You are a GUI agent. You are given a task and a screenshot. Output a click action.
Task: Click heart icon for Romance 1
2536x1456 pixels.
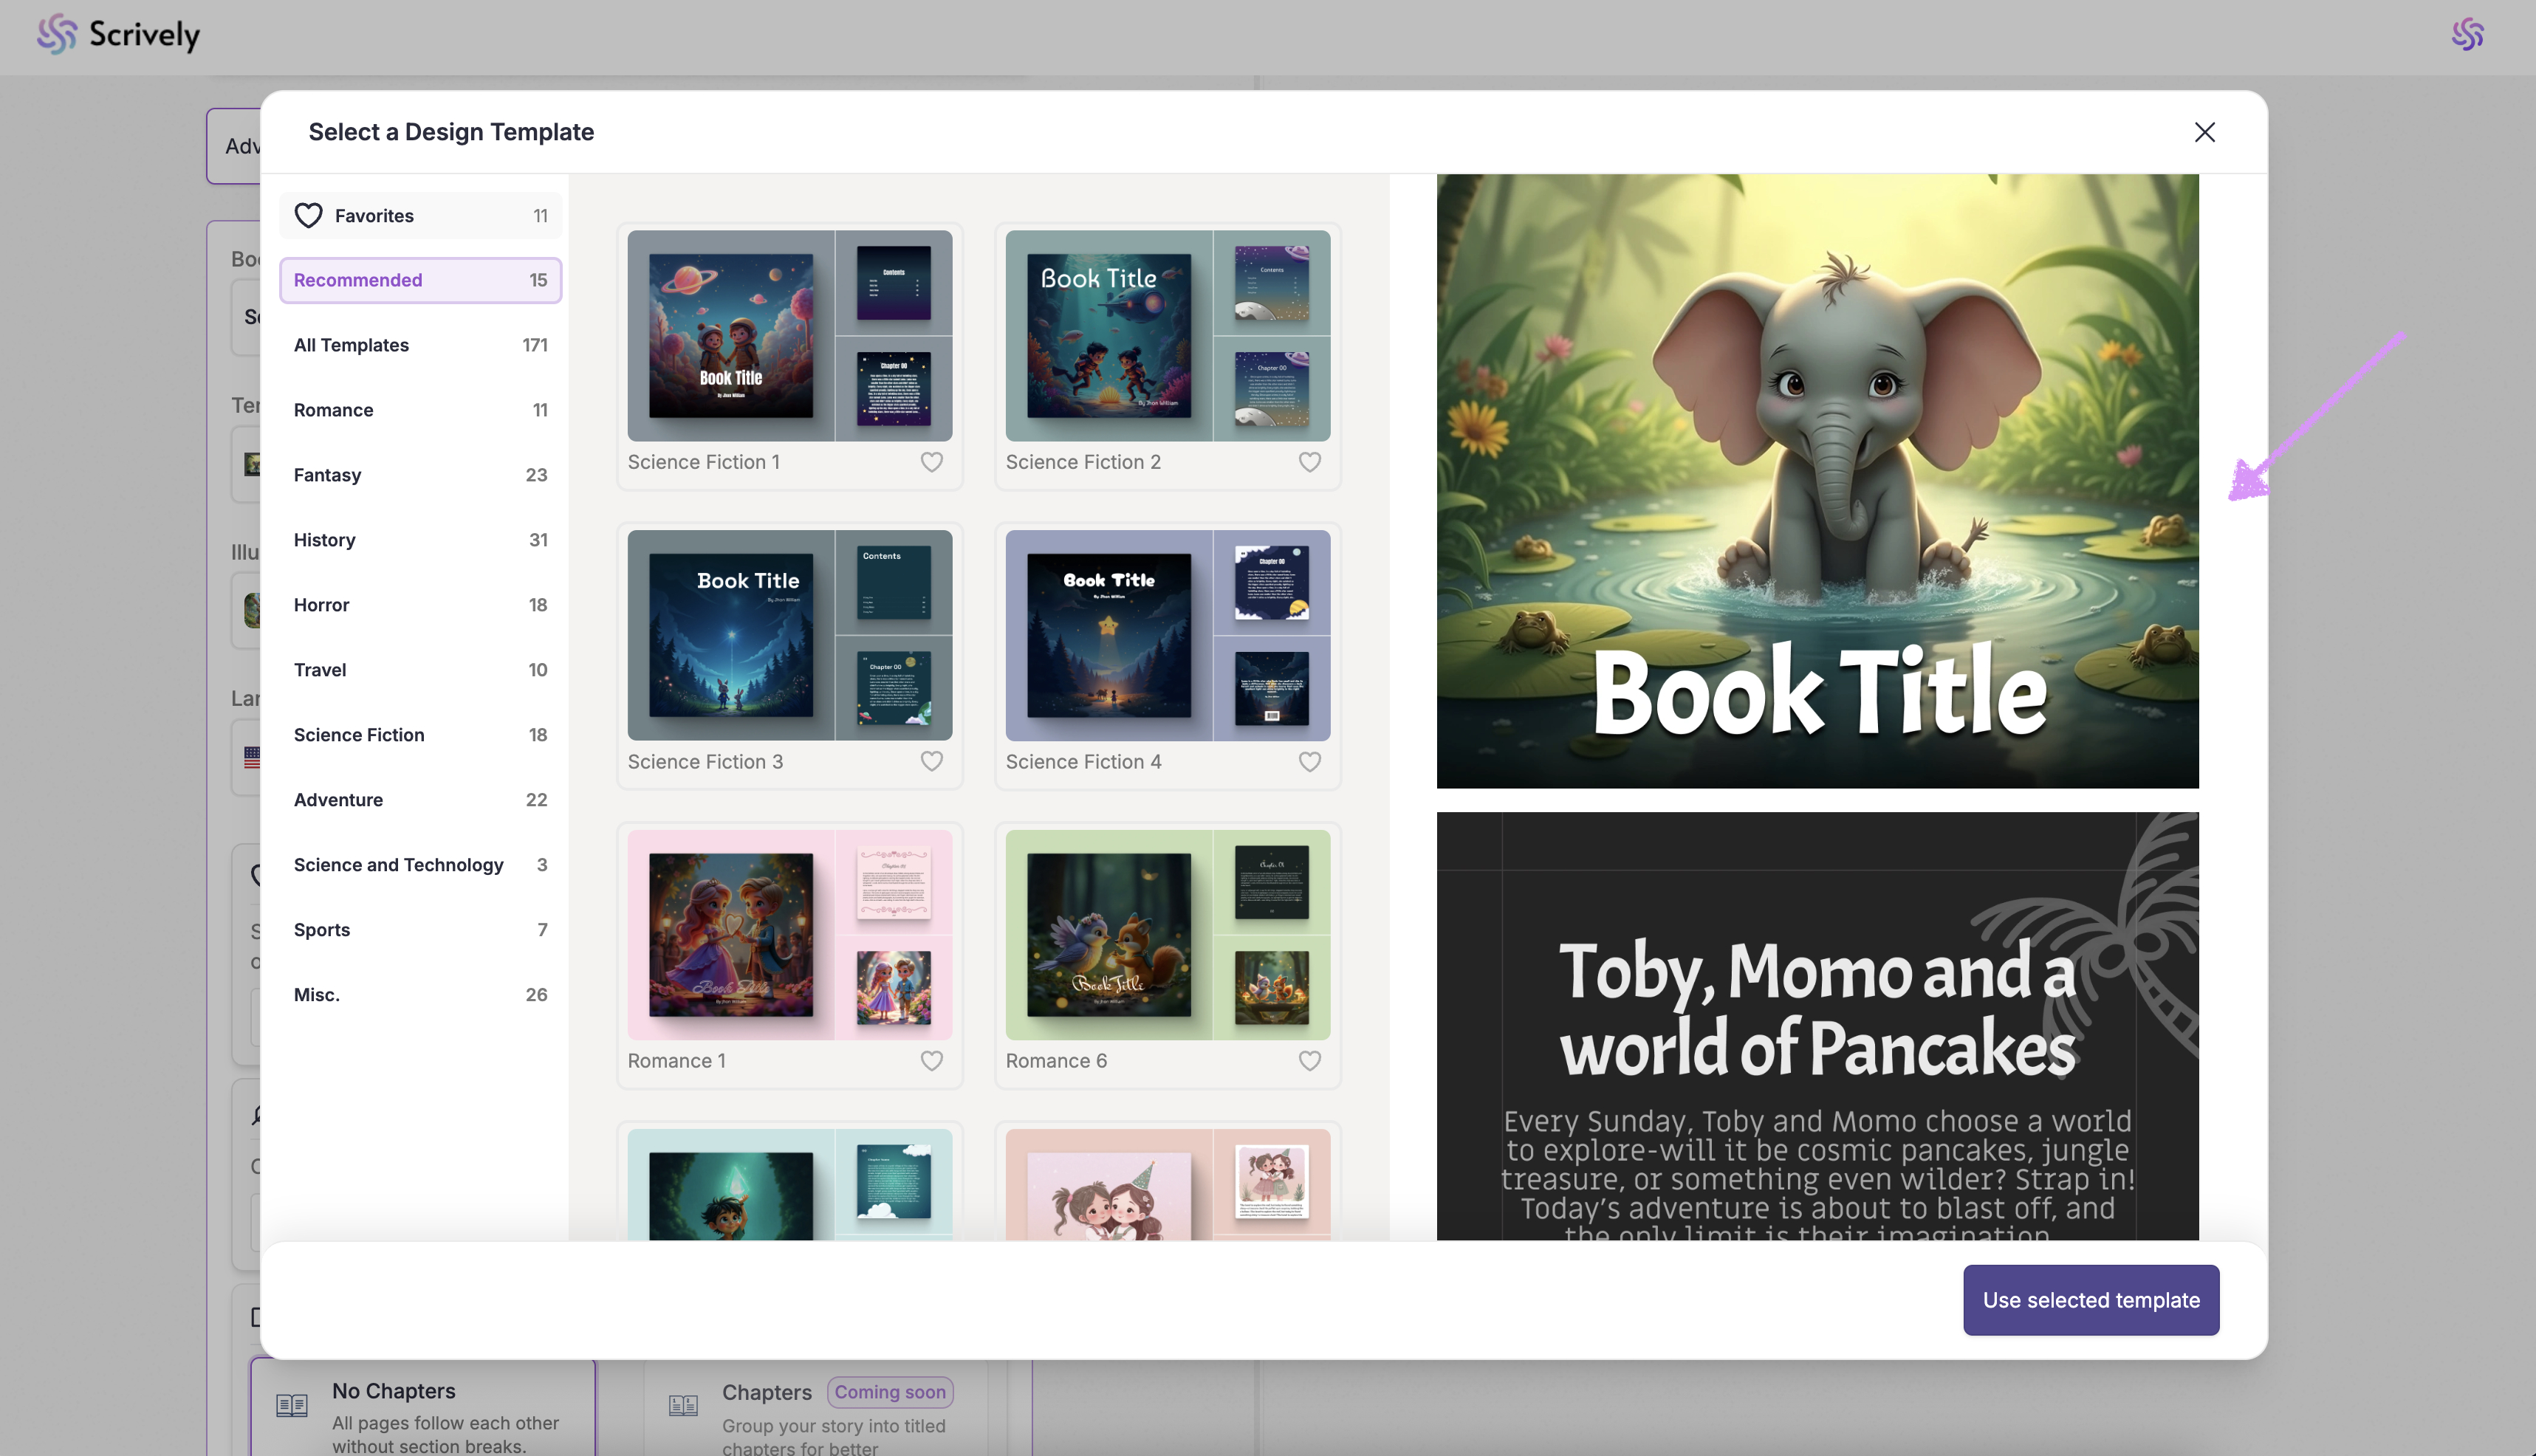point(931,1061)
